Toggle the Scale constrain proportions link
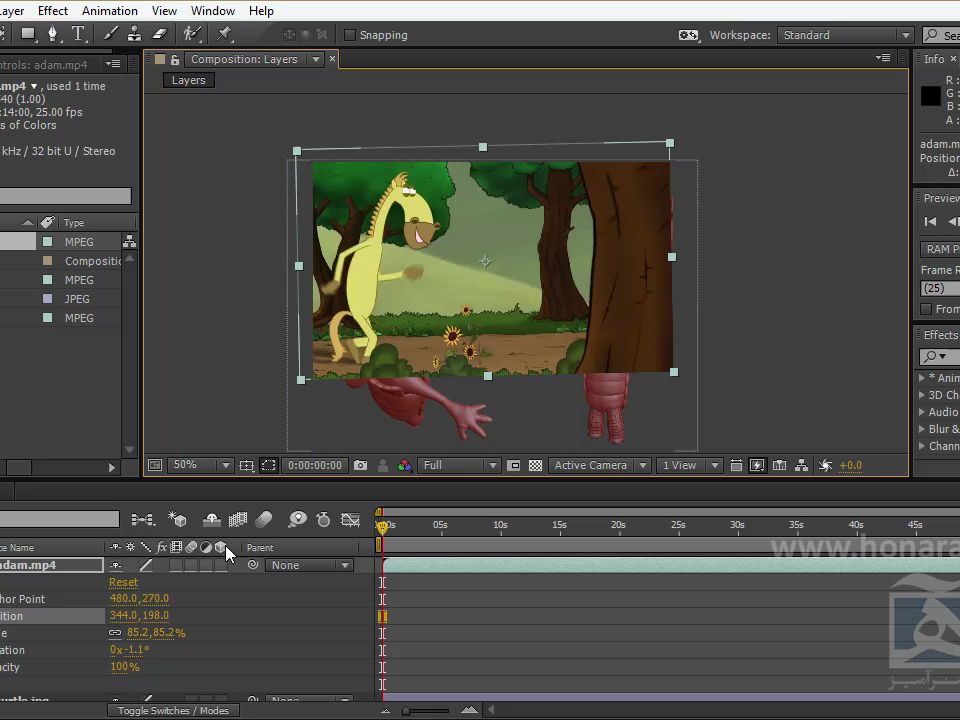 [x=115, y=632]
